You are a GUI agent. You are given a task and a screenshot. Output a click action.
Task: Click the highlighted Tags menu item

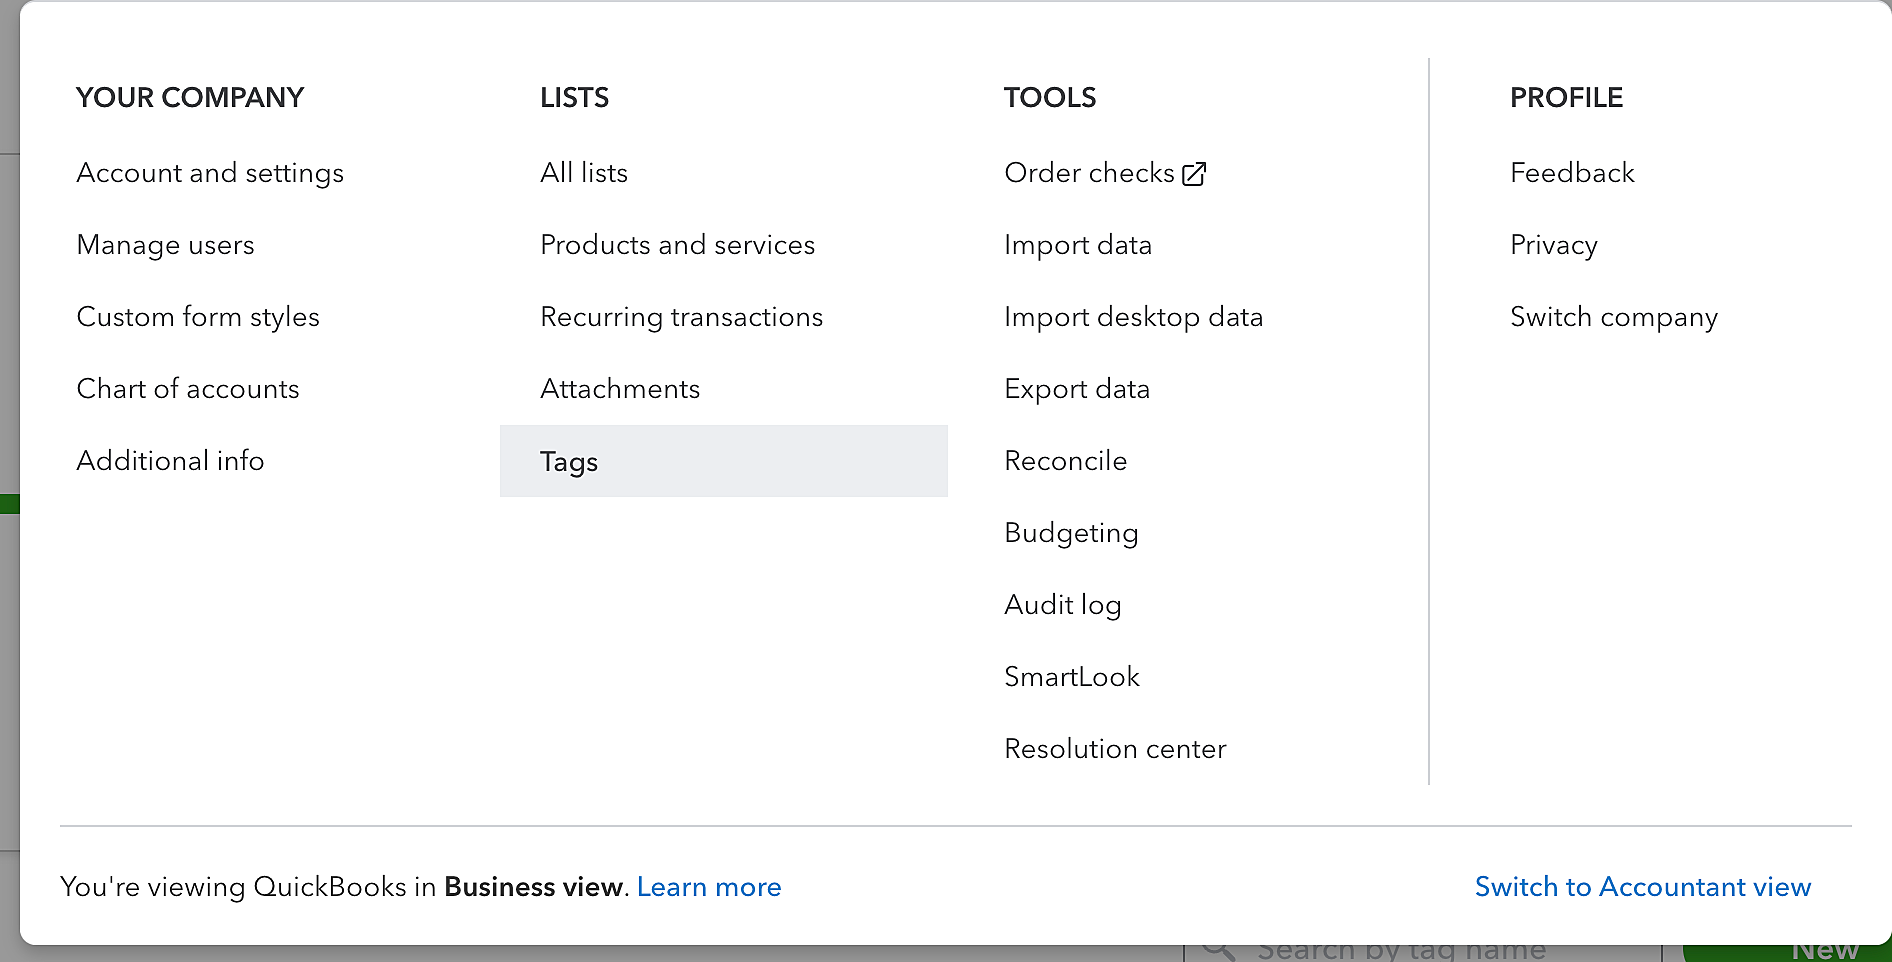(x=569, y=461)
